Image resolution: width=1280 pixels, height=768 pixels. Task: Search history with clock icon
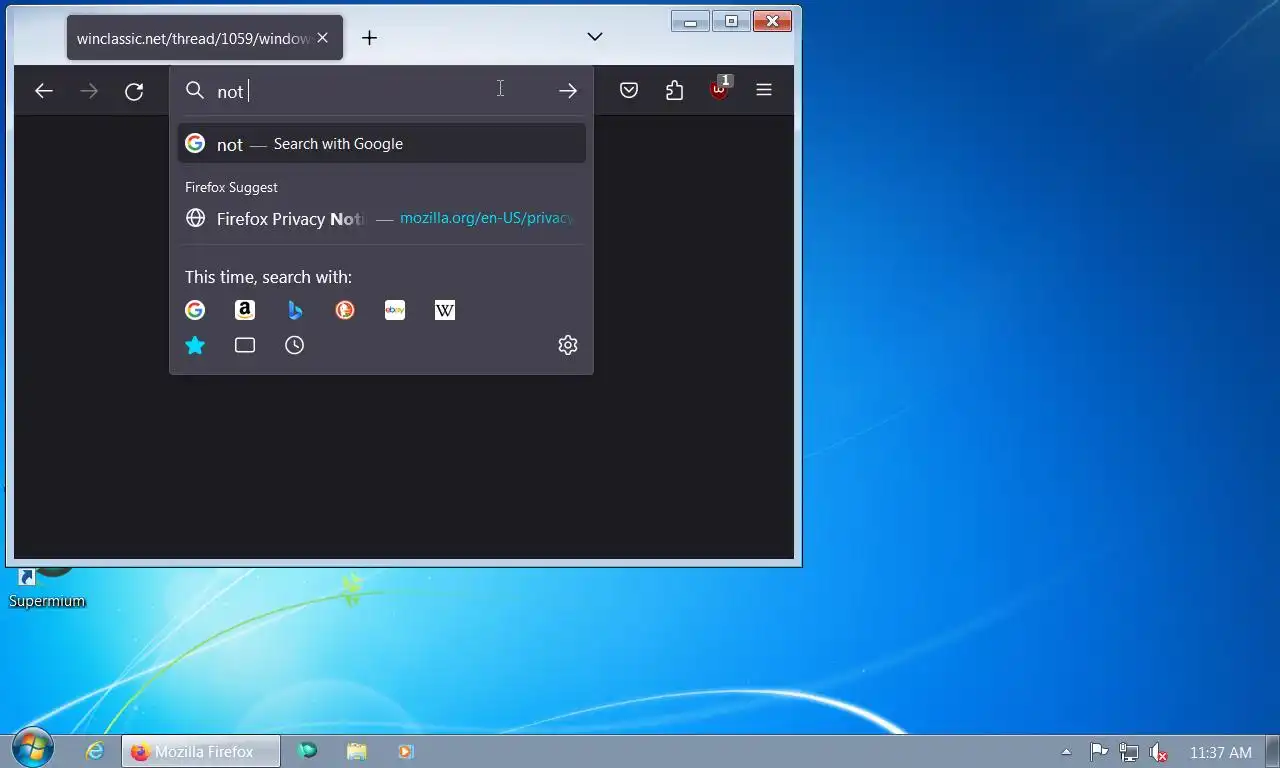(x=295, y=345)
